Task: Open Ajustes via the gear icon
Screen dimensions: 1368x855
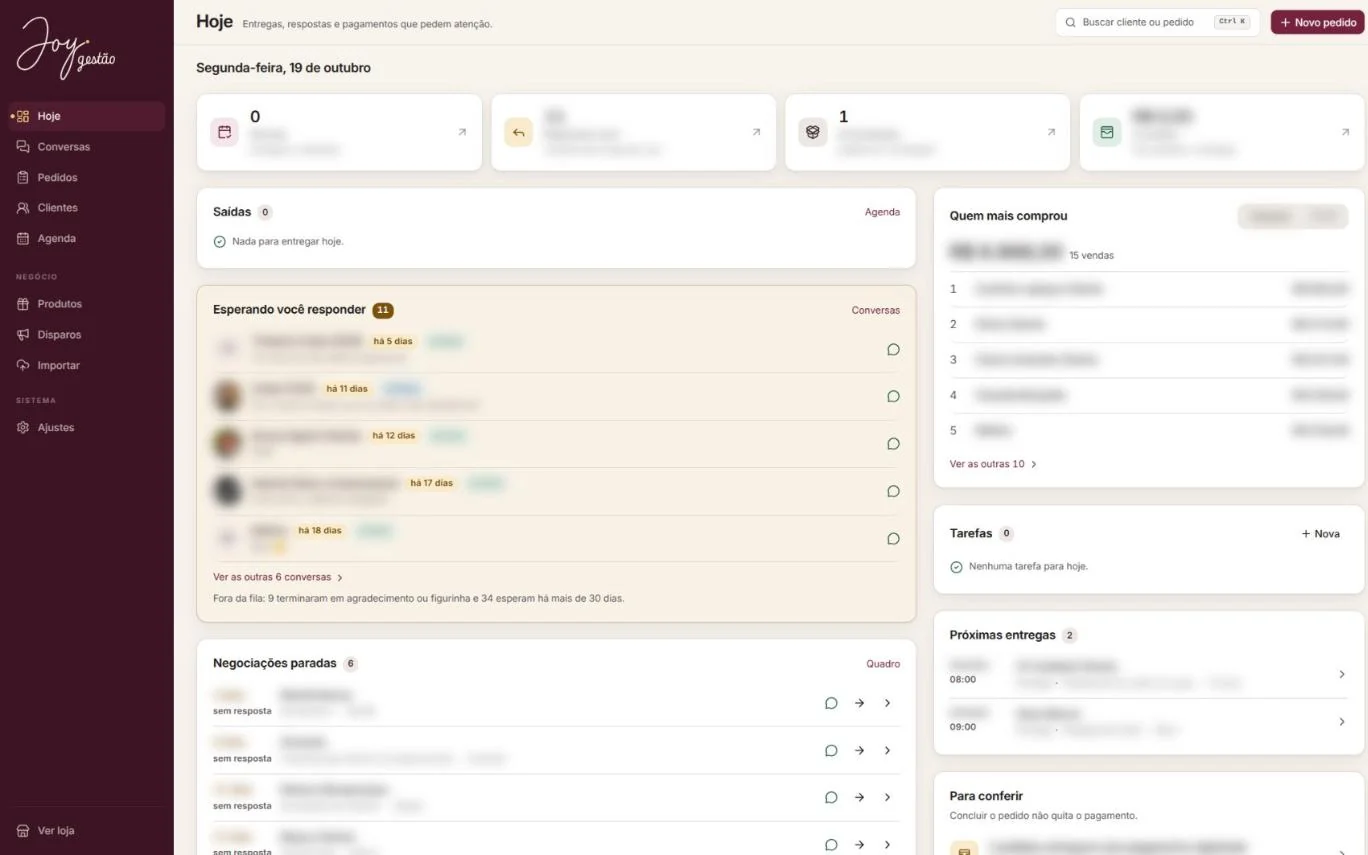Action: [x=23, y=427]
